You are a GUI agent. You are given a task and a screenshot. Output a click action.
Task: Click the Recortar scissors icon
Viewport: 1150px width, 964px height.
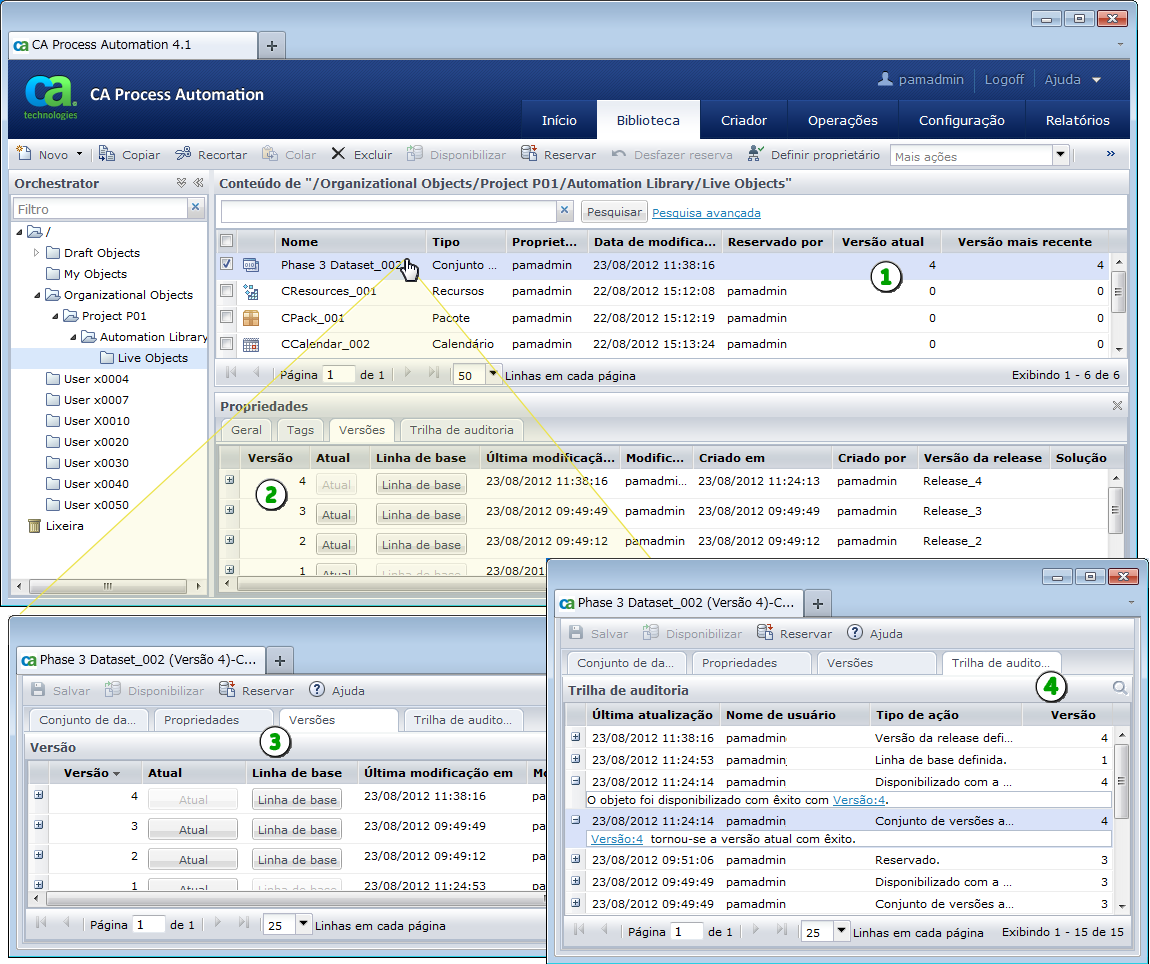(x=183, y=155)
